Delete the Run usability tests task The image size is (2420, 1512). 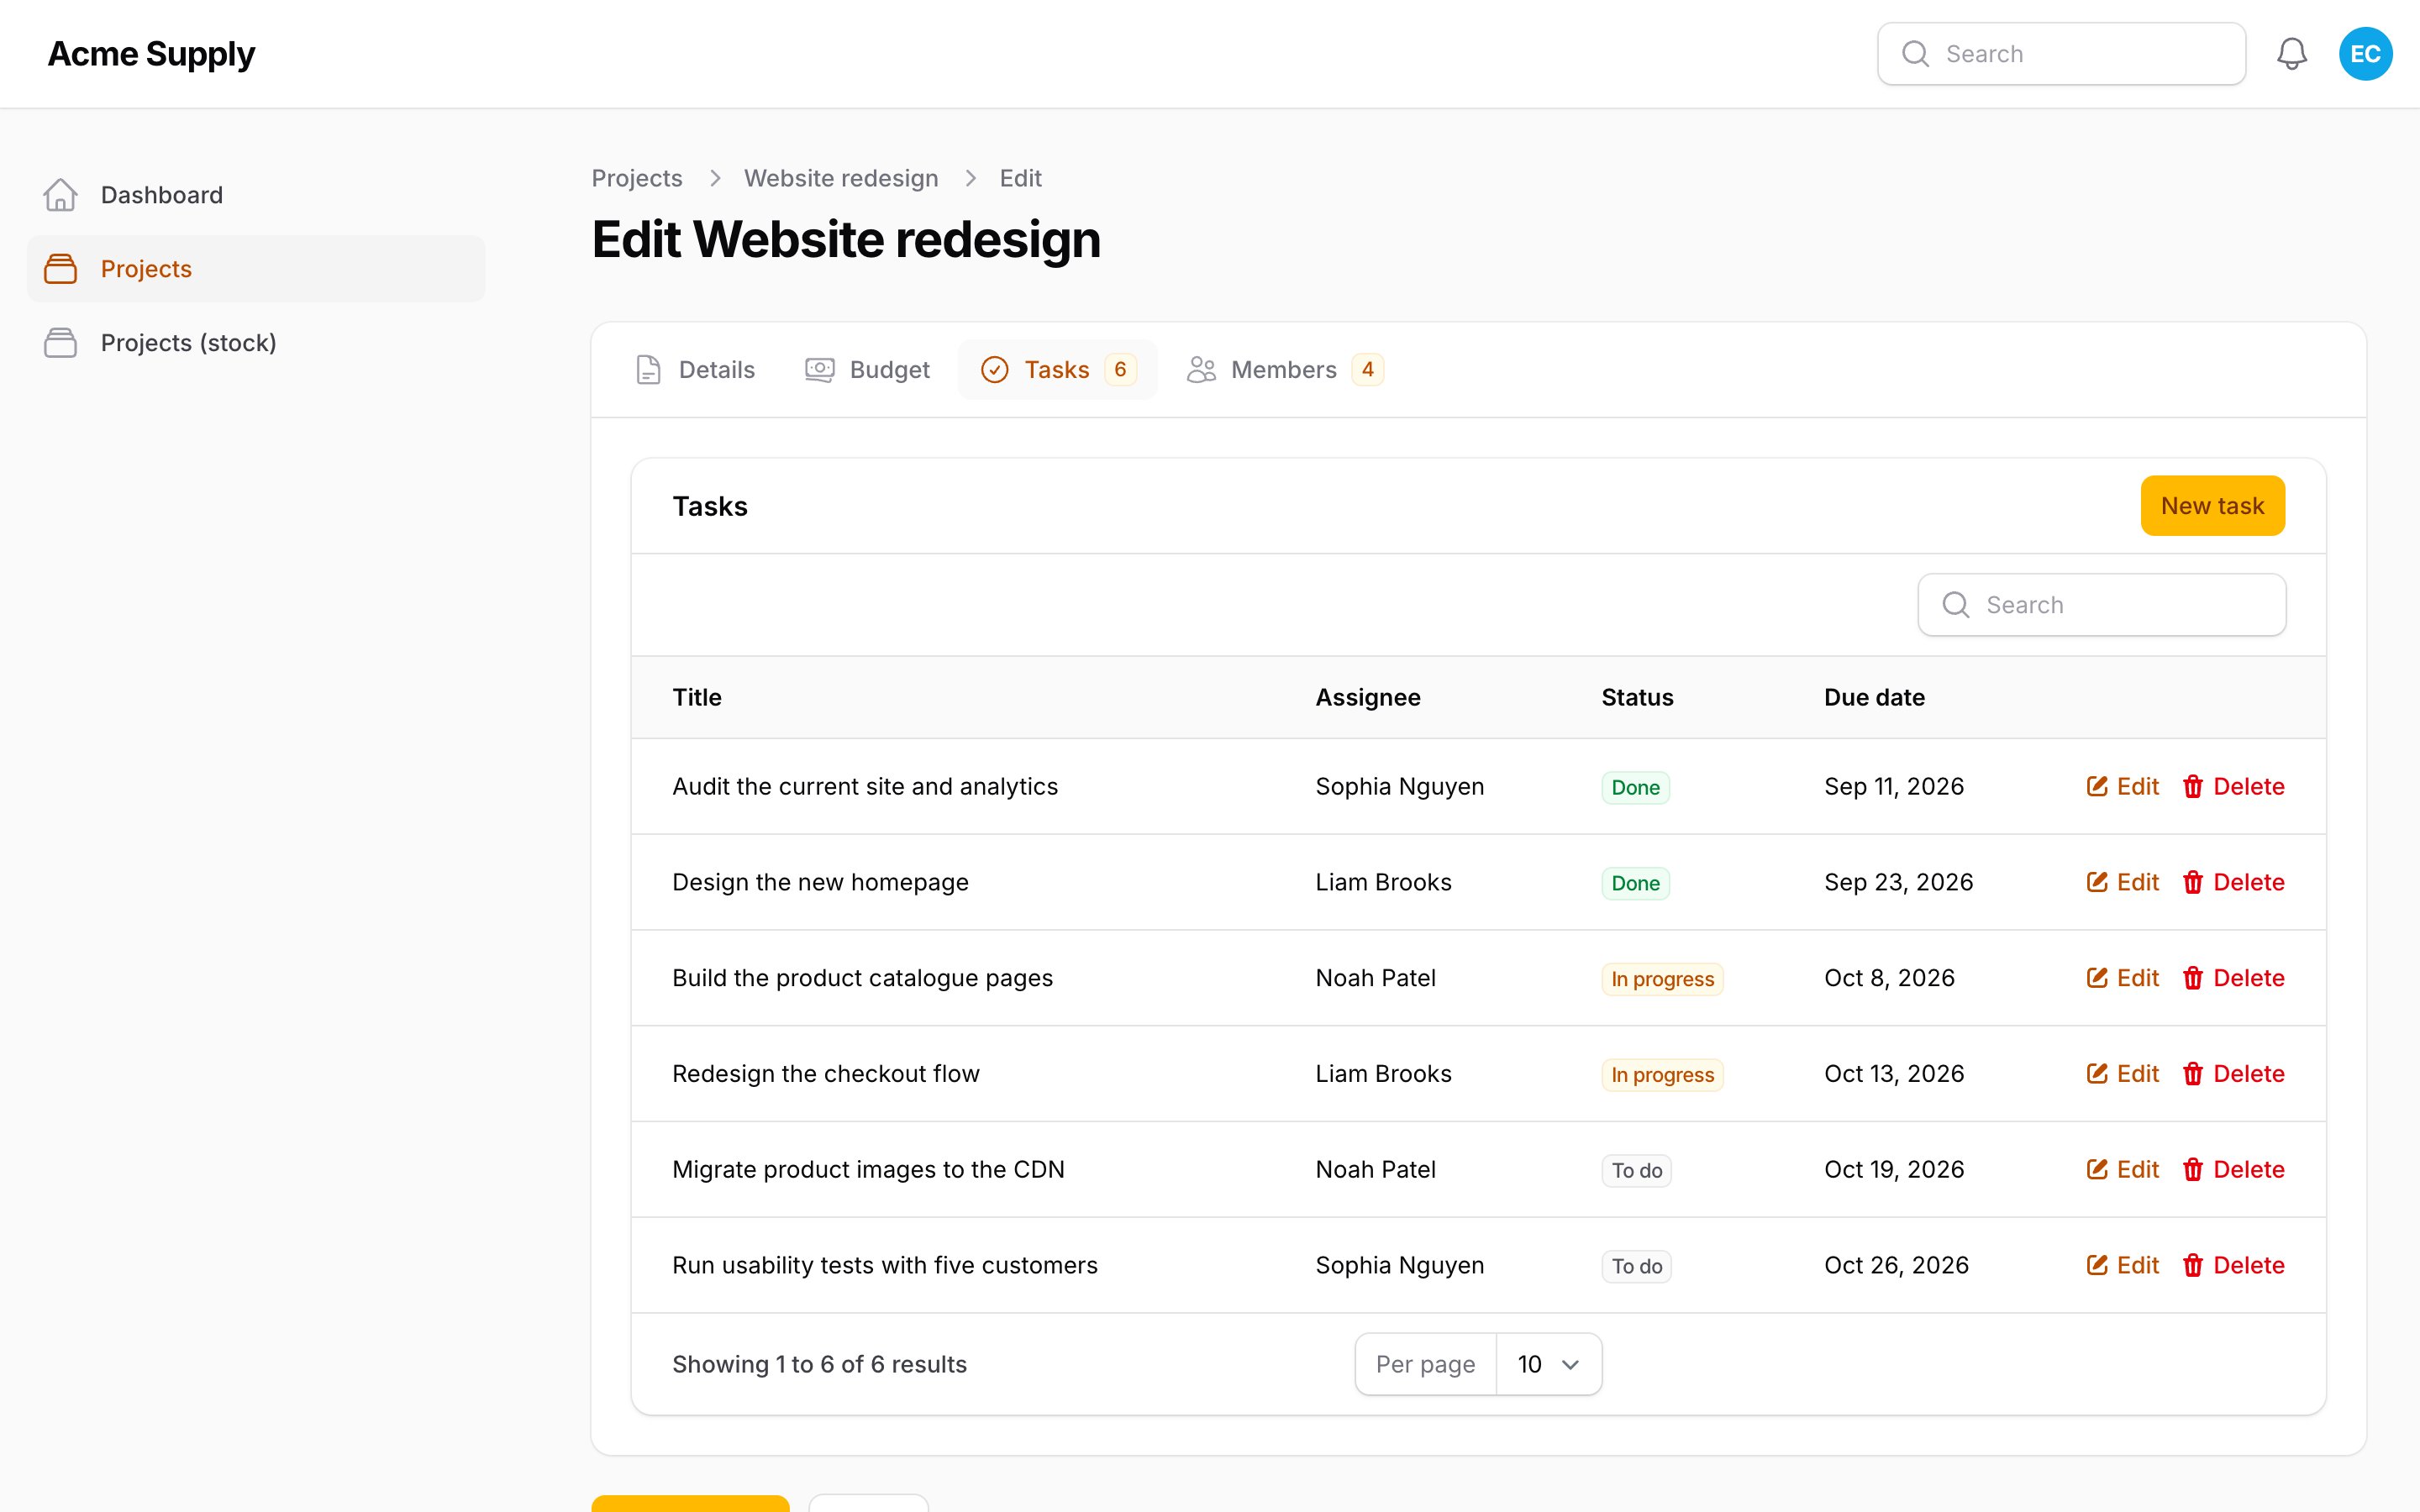(x=2233, y=1265)
